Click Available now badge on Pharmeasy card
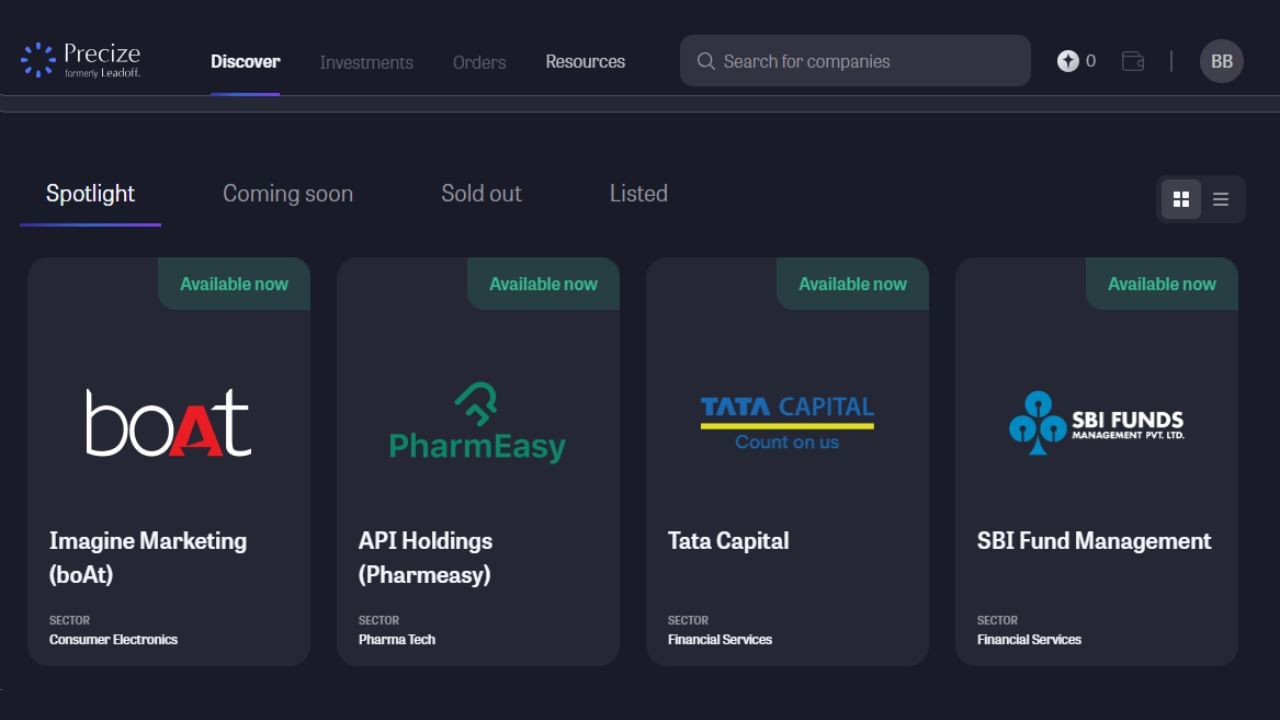 coord(543,284)
